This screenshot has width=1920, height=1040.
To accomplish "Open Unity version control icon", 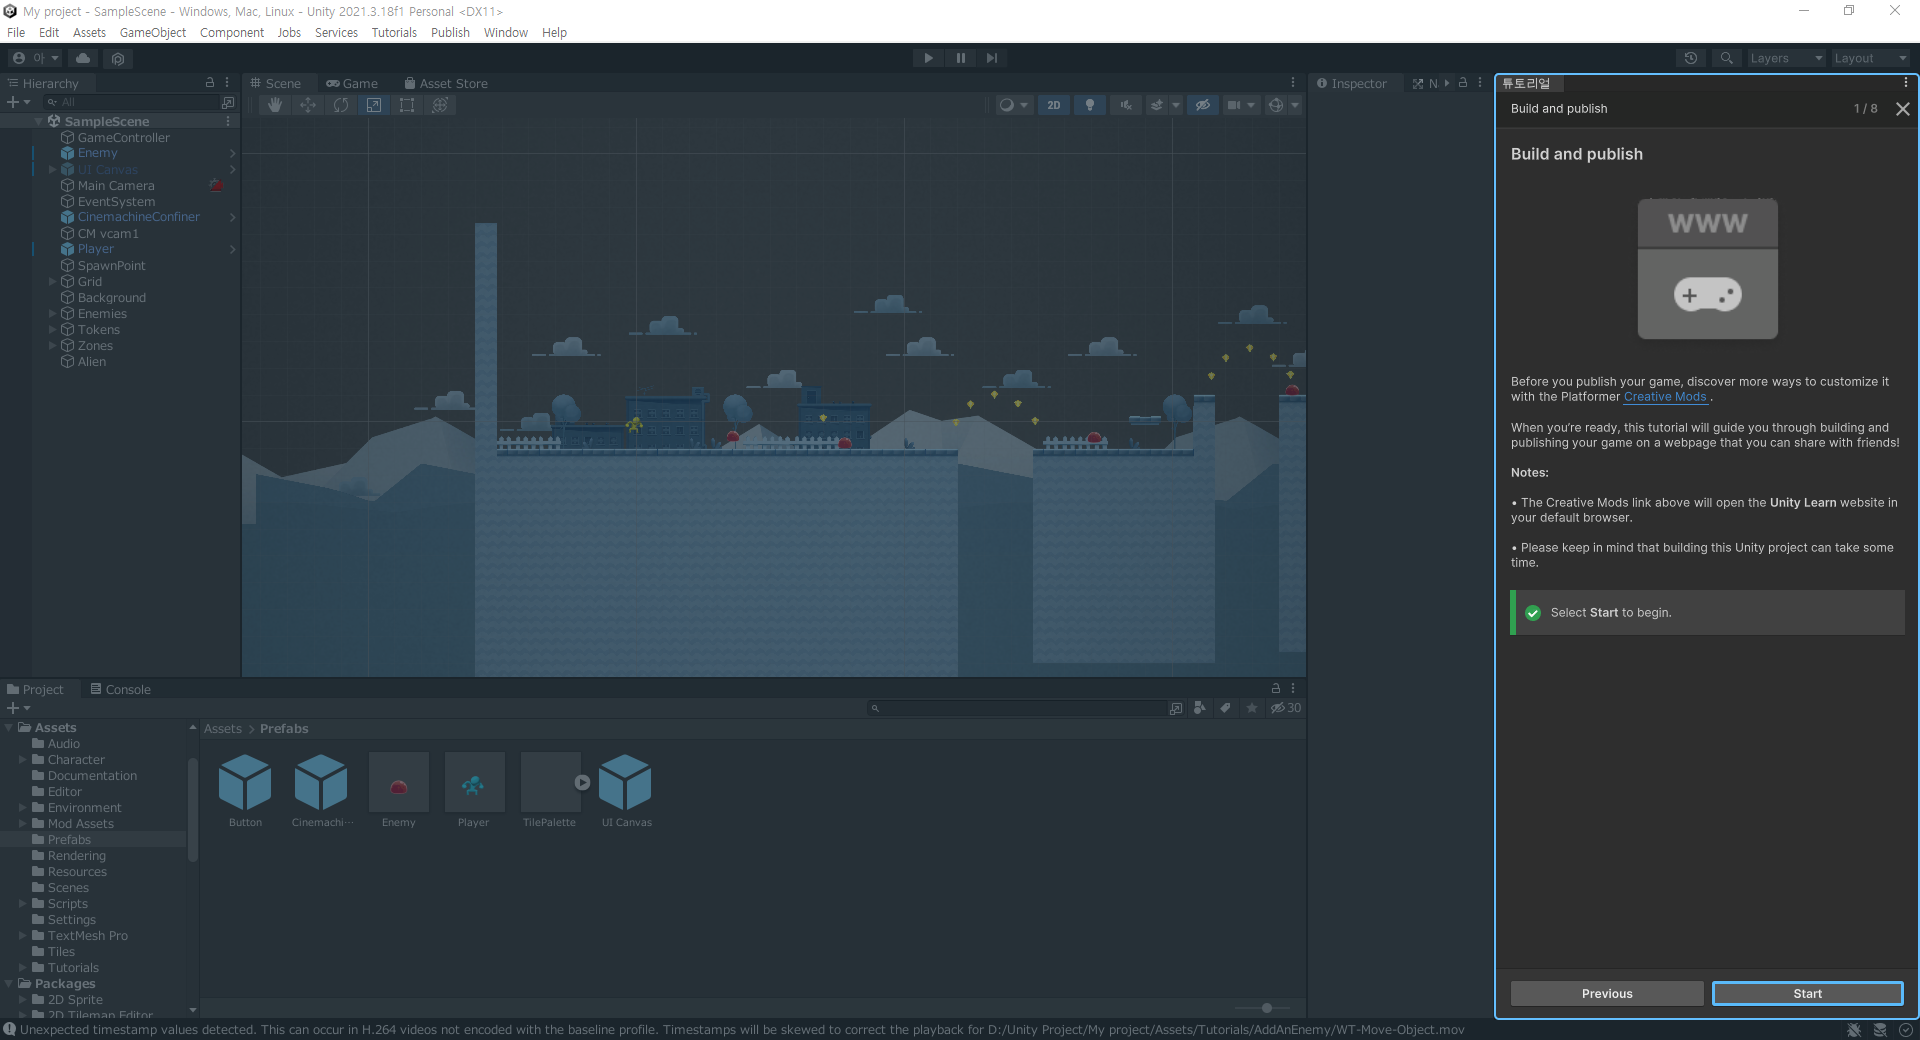I will pos(118,58).
